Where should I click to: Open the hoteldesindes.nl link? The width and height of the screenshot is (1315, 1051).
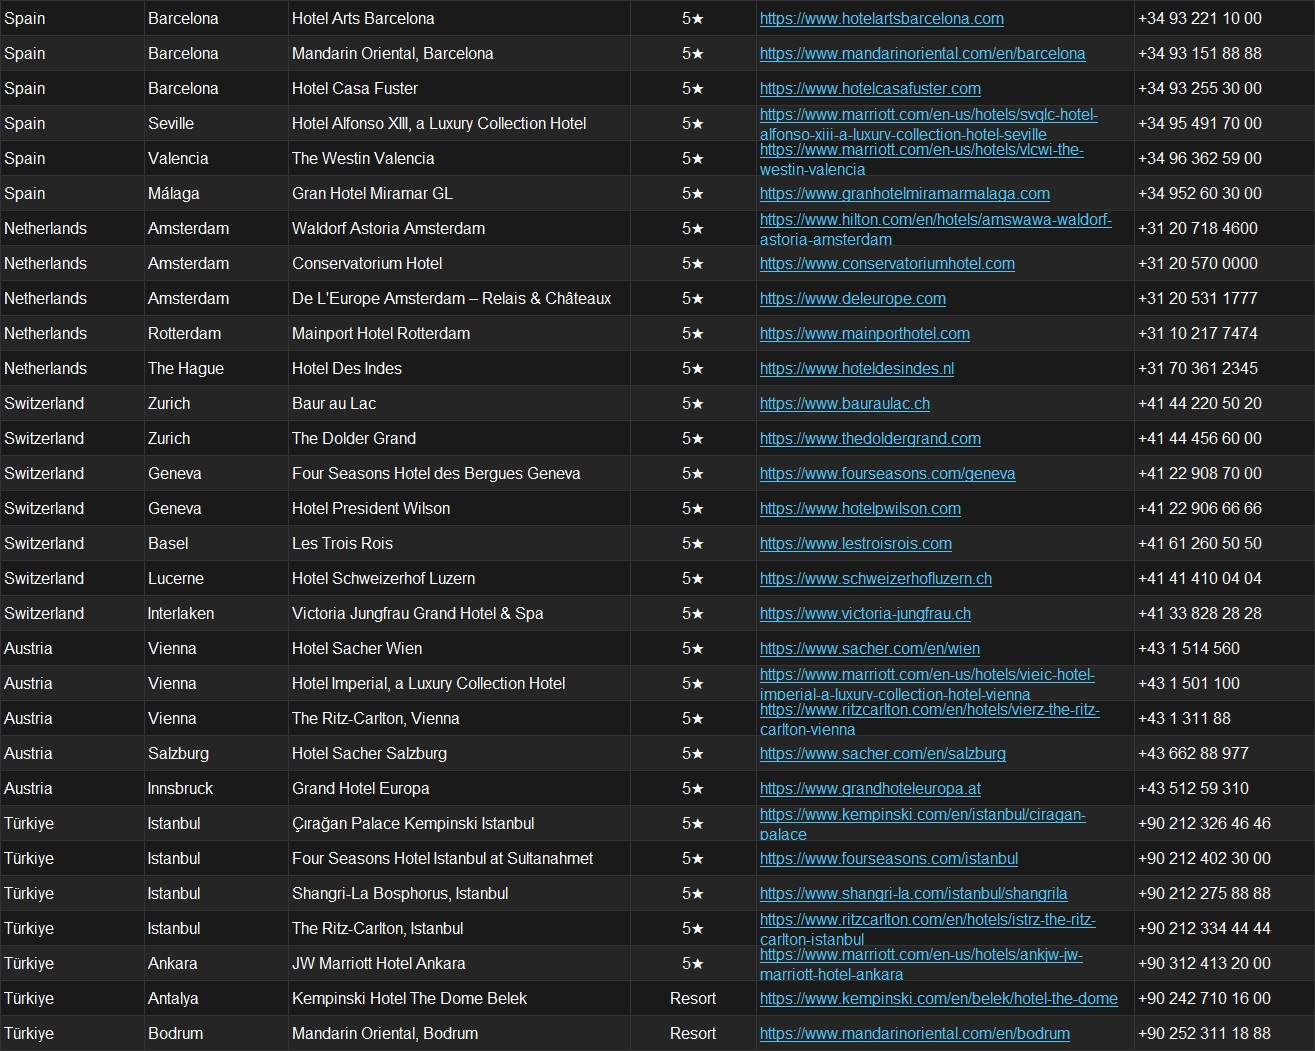point(856,368)
